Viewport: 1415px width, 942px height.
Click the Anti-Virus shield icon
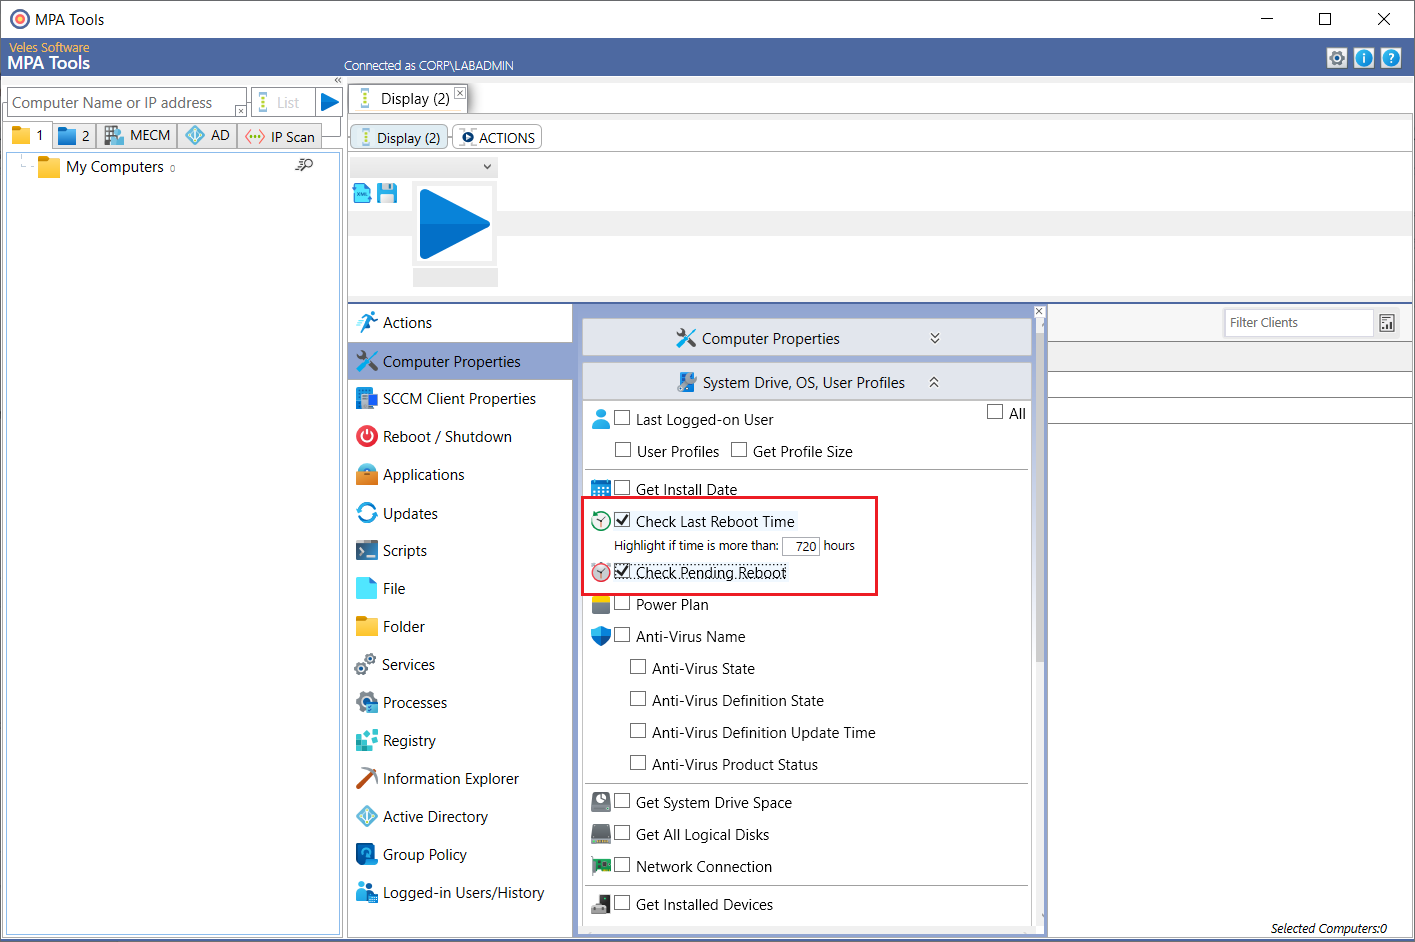(600, 636)
